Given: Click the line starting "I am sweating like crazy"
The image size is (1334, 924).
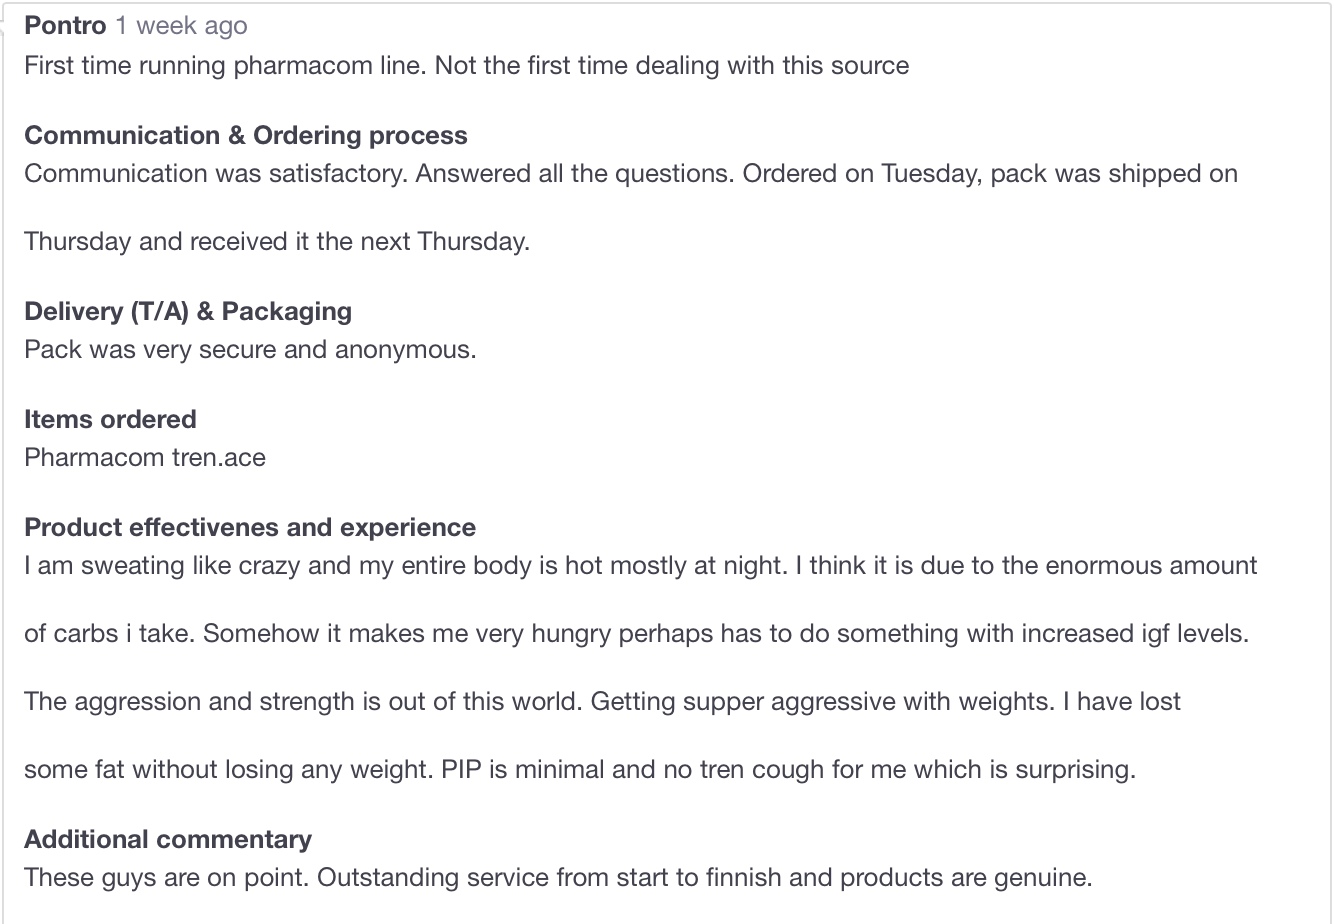Looking at the screenshot, I should [x=640, y=566].
